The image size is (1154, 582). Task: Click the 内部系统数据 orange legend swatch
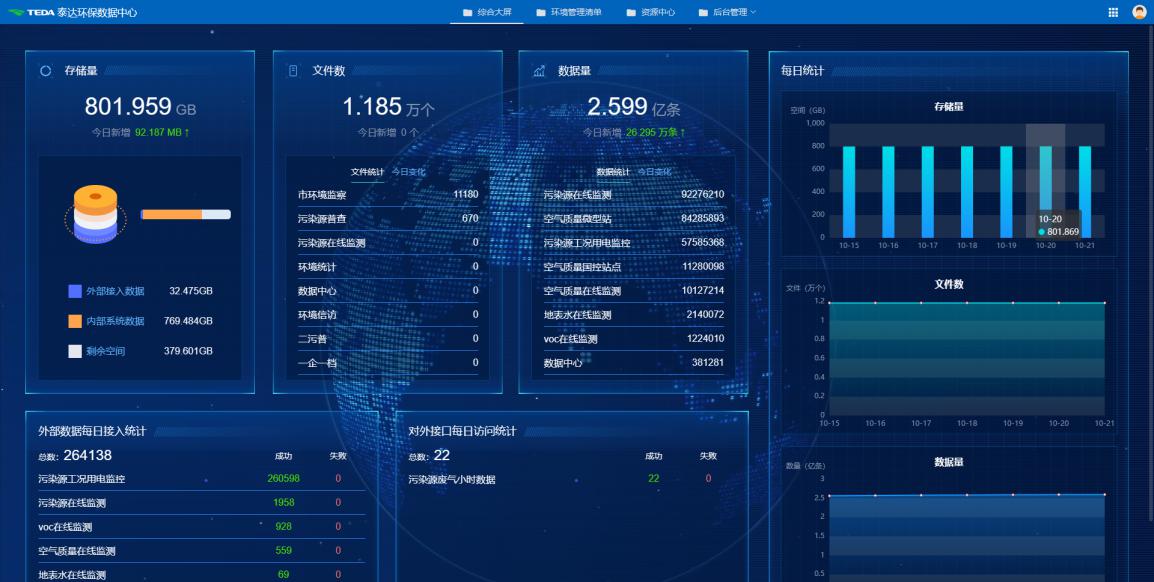click(75, 321)
